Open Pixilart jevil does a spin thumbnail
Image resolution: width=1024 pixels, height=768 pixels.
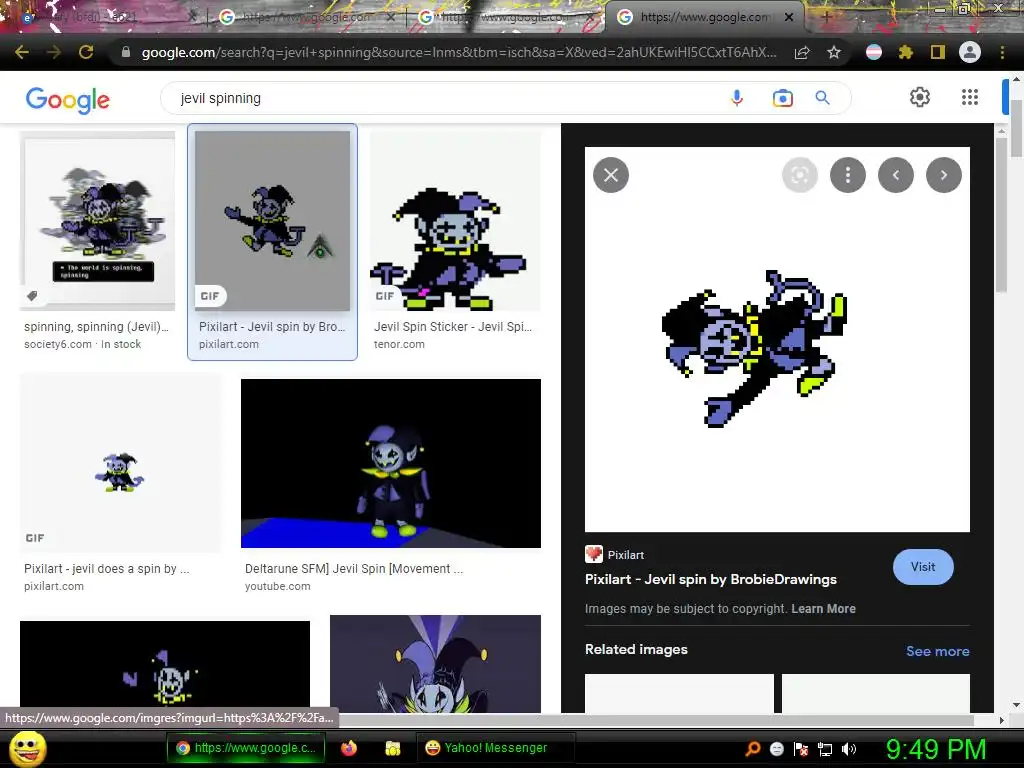click(x=120, y=463)
